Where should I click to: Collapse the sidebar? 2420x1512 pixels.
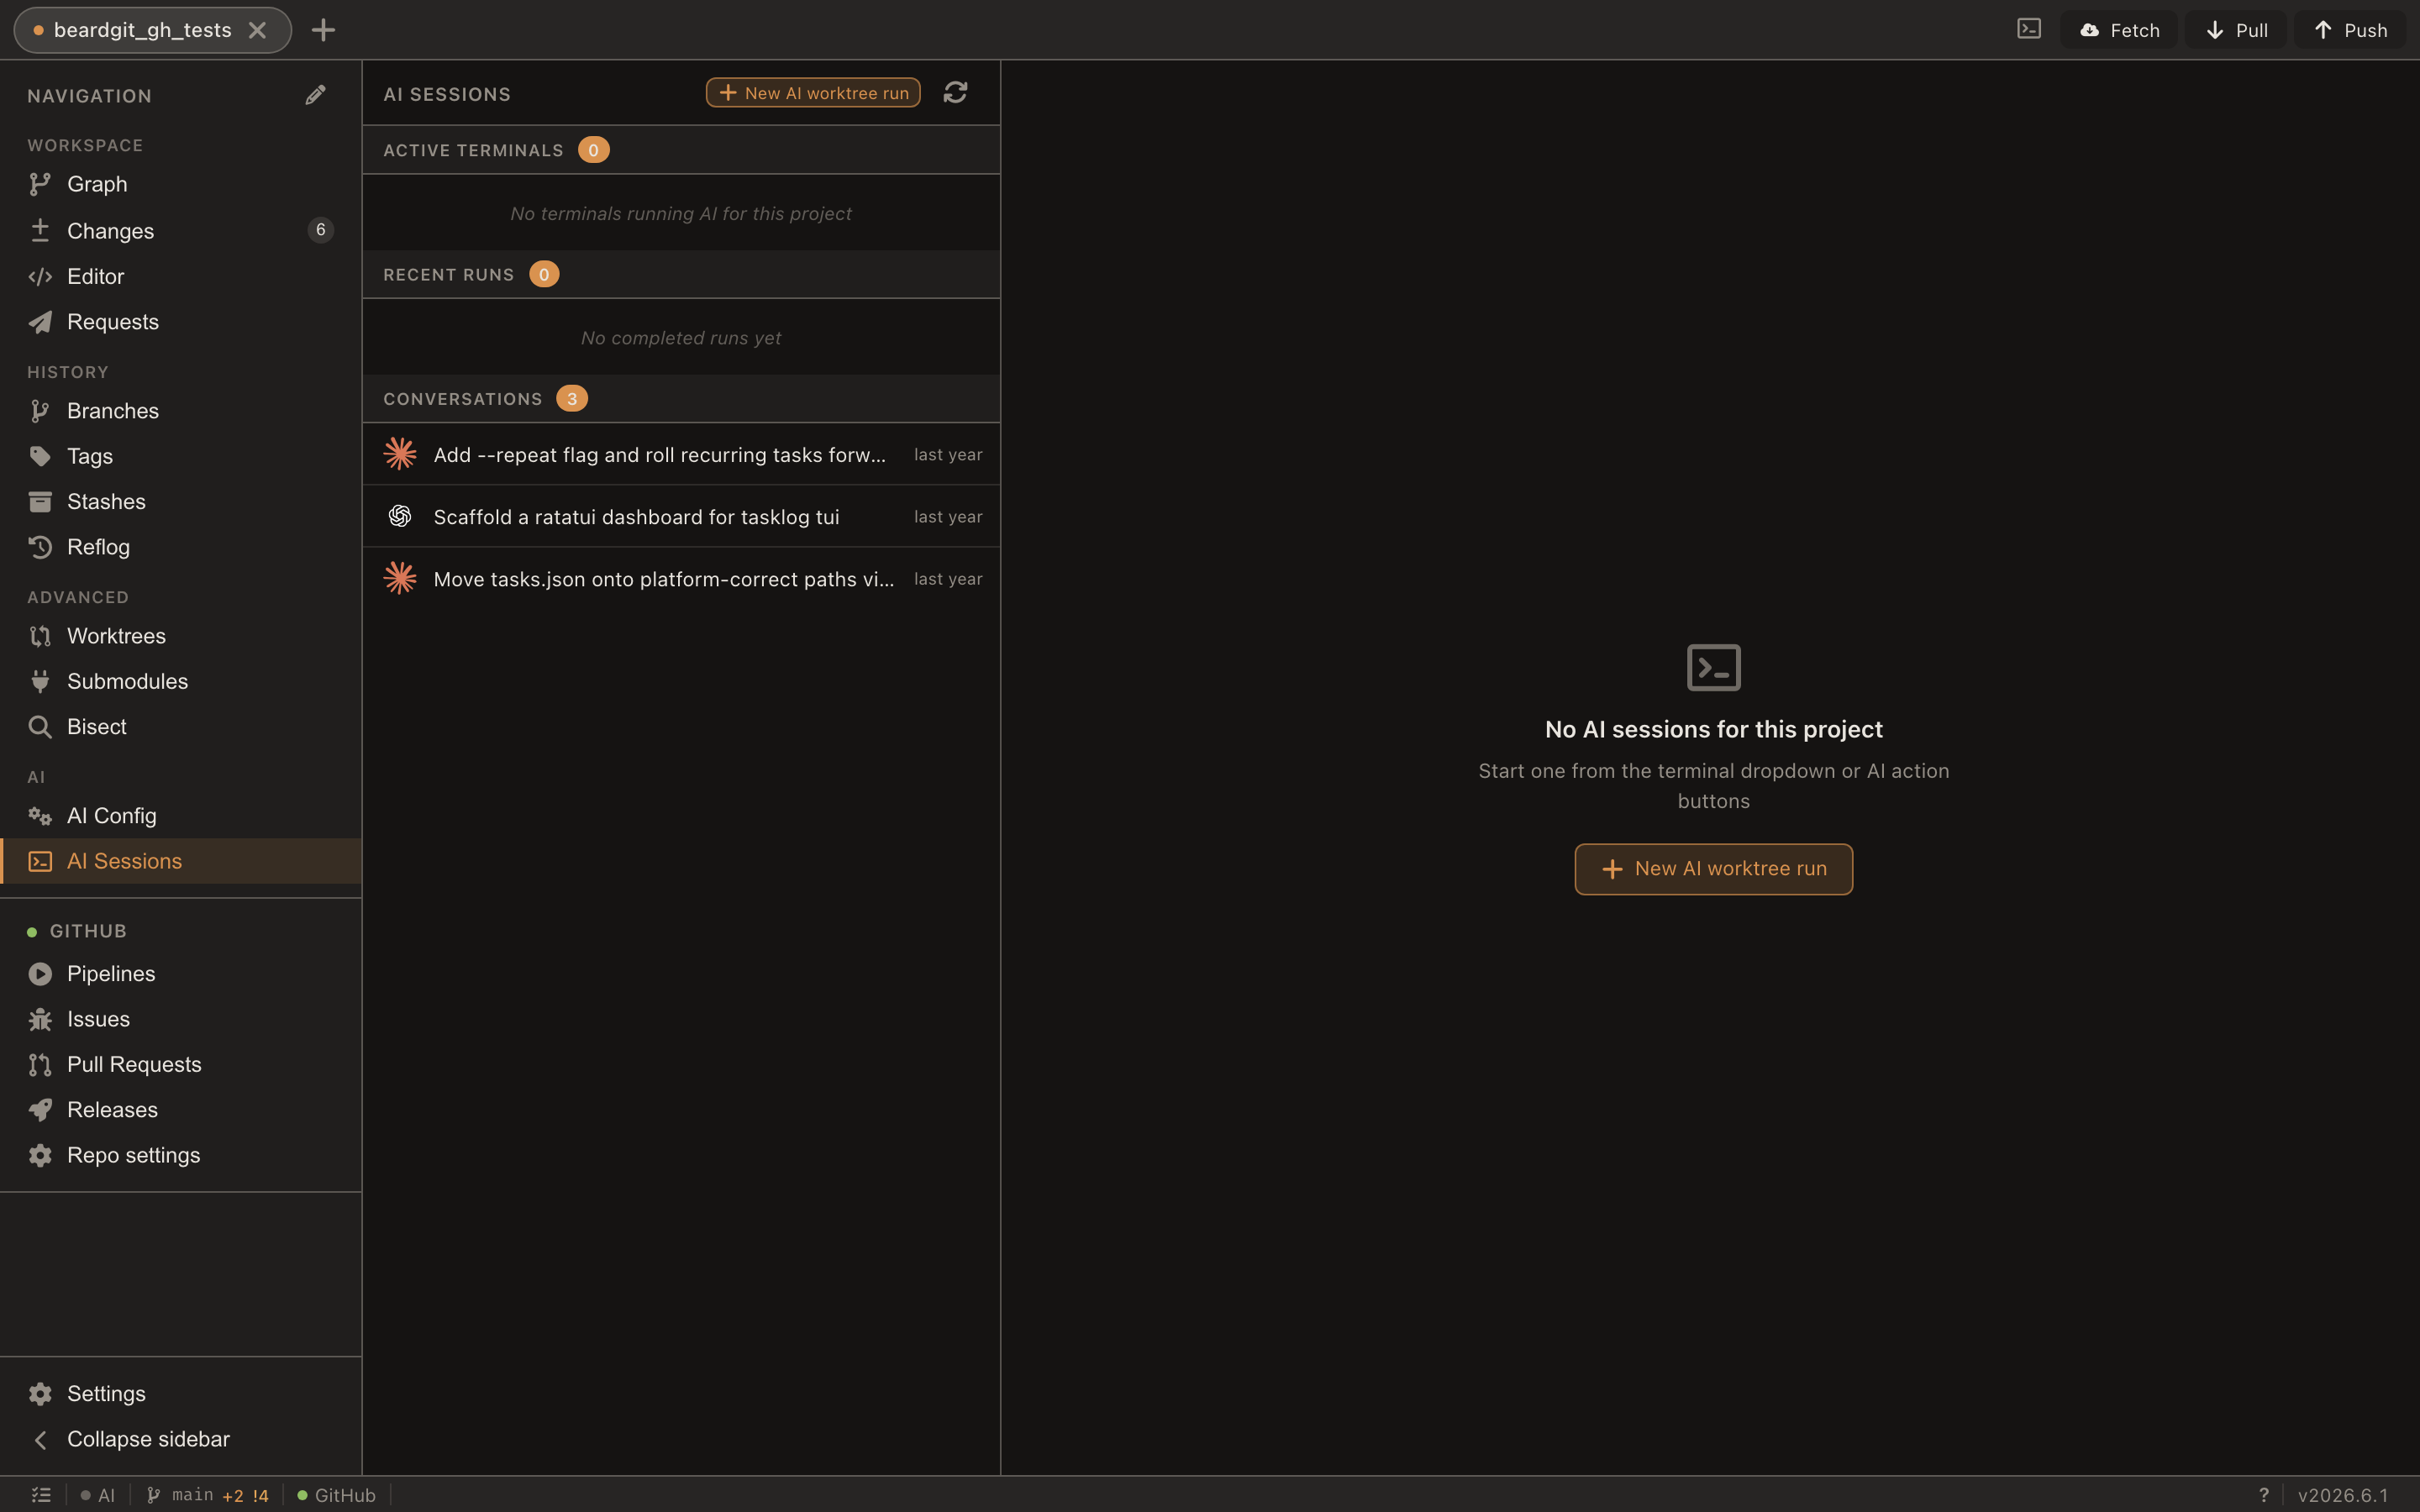pyautogui.click(x=181, y=1439)
